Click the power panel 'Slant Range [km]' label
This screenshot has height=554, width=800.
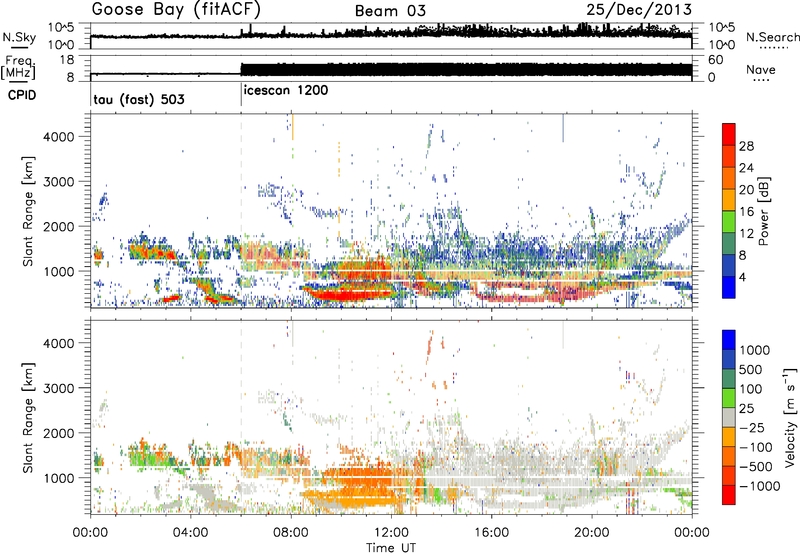28,211
